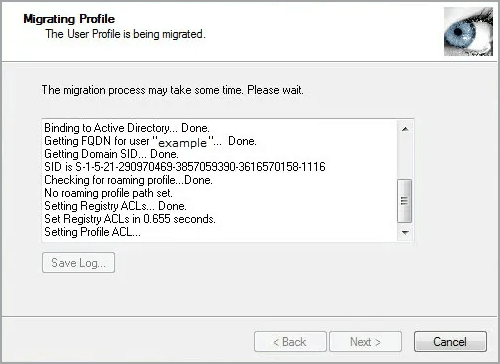The image size is (500, 364).
Task: Click the blue eye logo image
Action: (x=468, y=32)
